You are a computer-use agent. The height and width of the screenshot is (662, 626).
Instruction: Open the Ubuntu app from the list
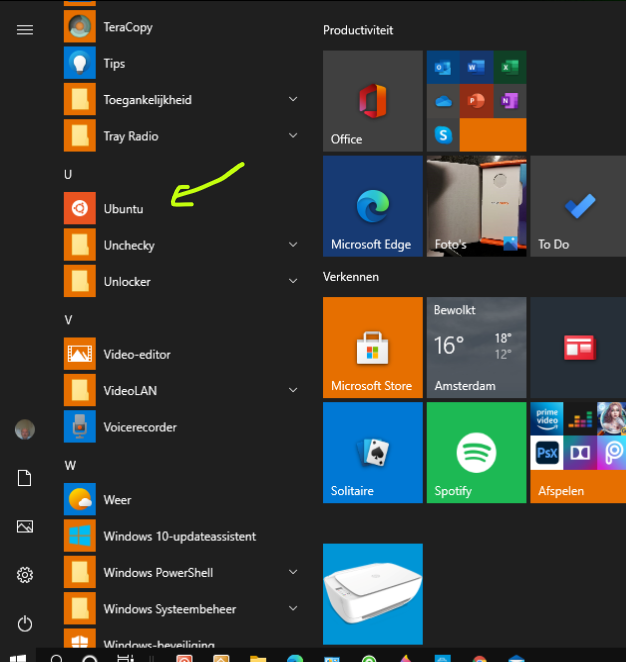click(x=124, y=209)
